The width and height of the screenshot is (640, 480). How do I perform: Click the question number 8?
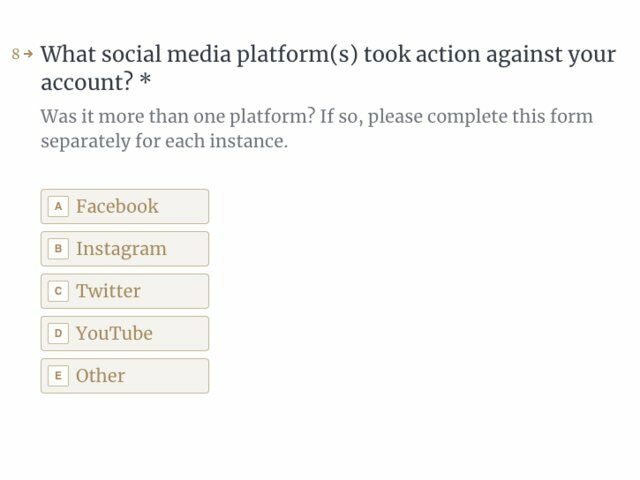pyautogui.click(x=16, y=54)
